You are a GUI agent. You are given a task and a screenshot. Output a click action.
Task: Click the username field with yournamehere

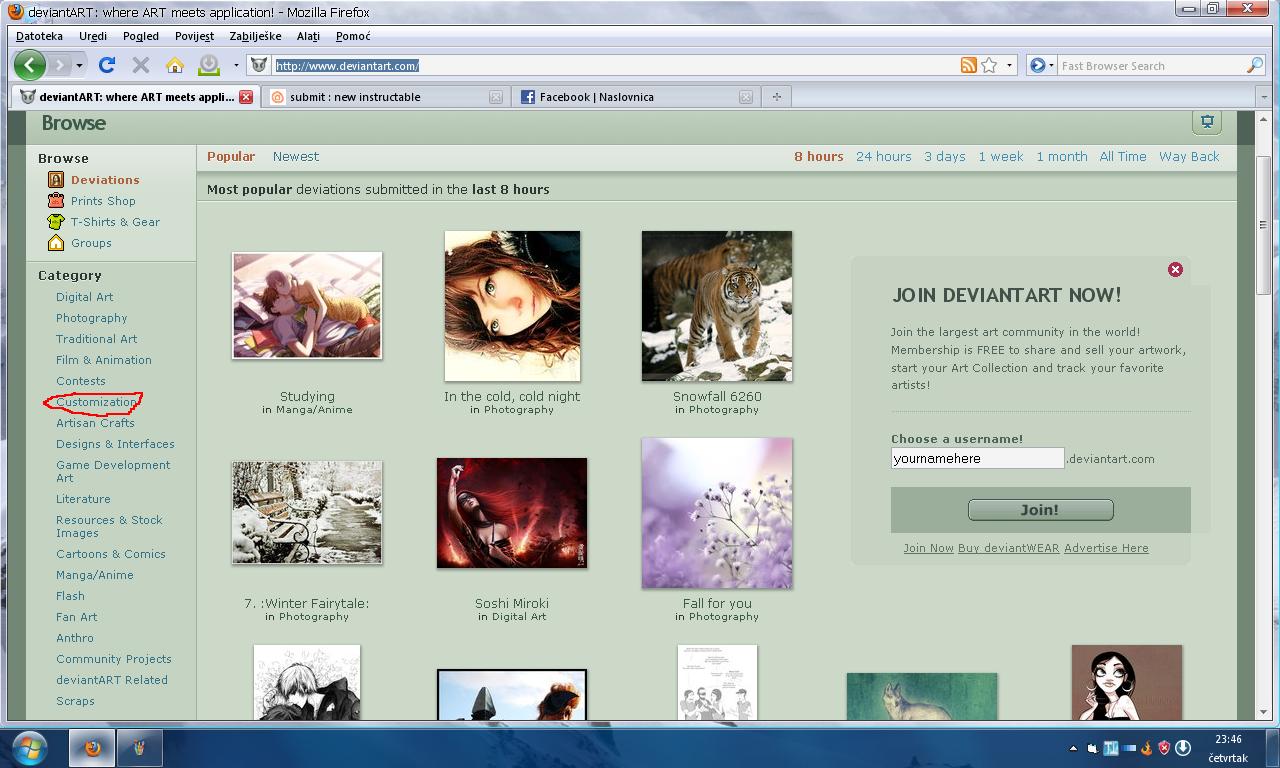point(977,458)
